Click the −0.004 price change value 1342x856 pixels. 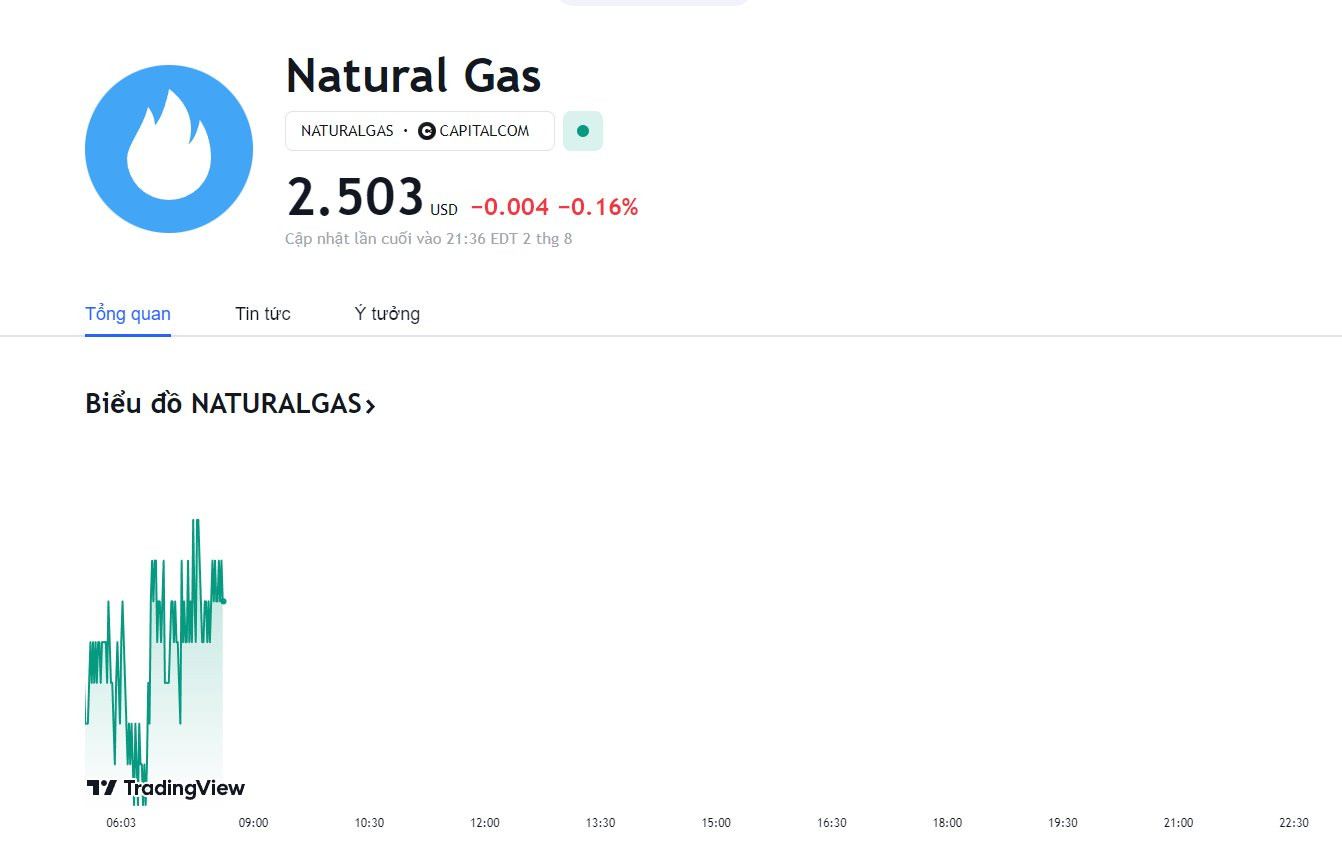510,207
